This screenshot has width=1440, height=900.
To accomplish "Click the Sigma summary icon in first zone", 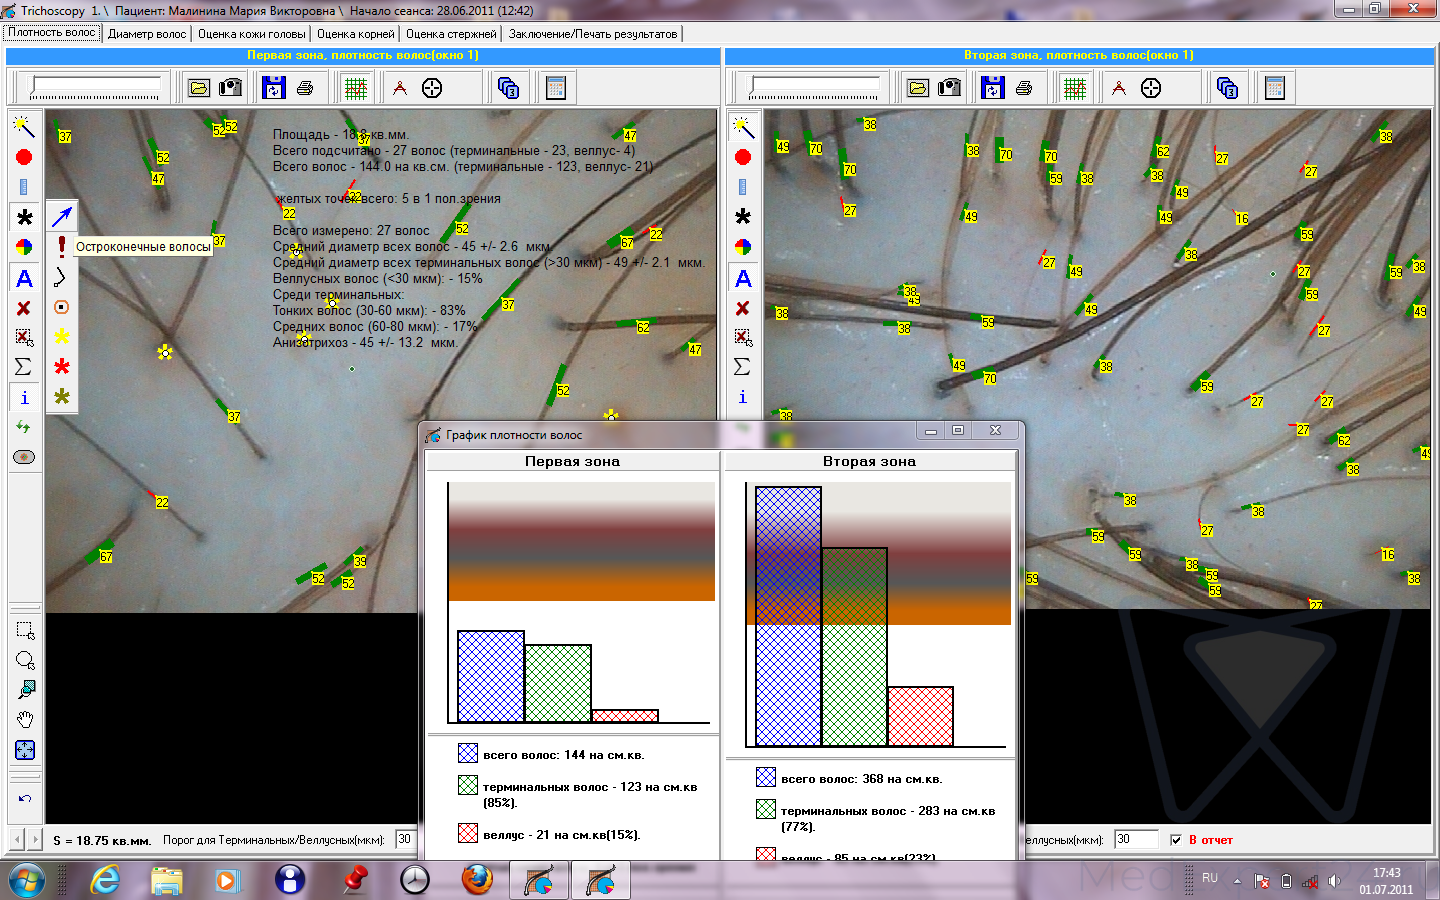I will (24, 367).
